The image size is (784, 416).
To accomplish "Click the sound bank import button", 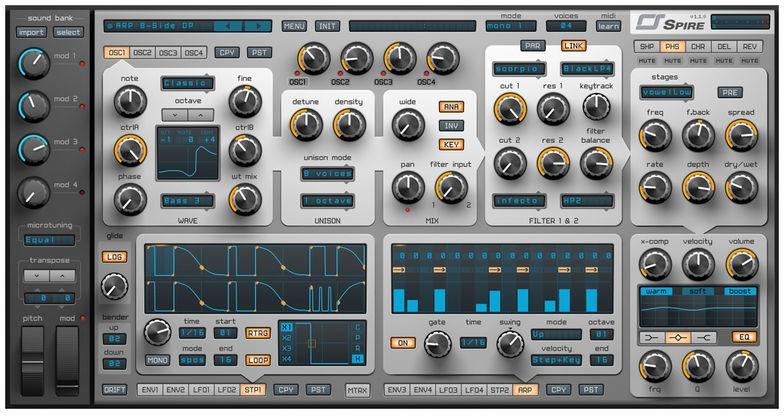I will [x=31, y=32].
